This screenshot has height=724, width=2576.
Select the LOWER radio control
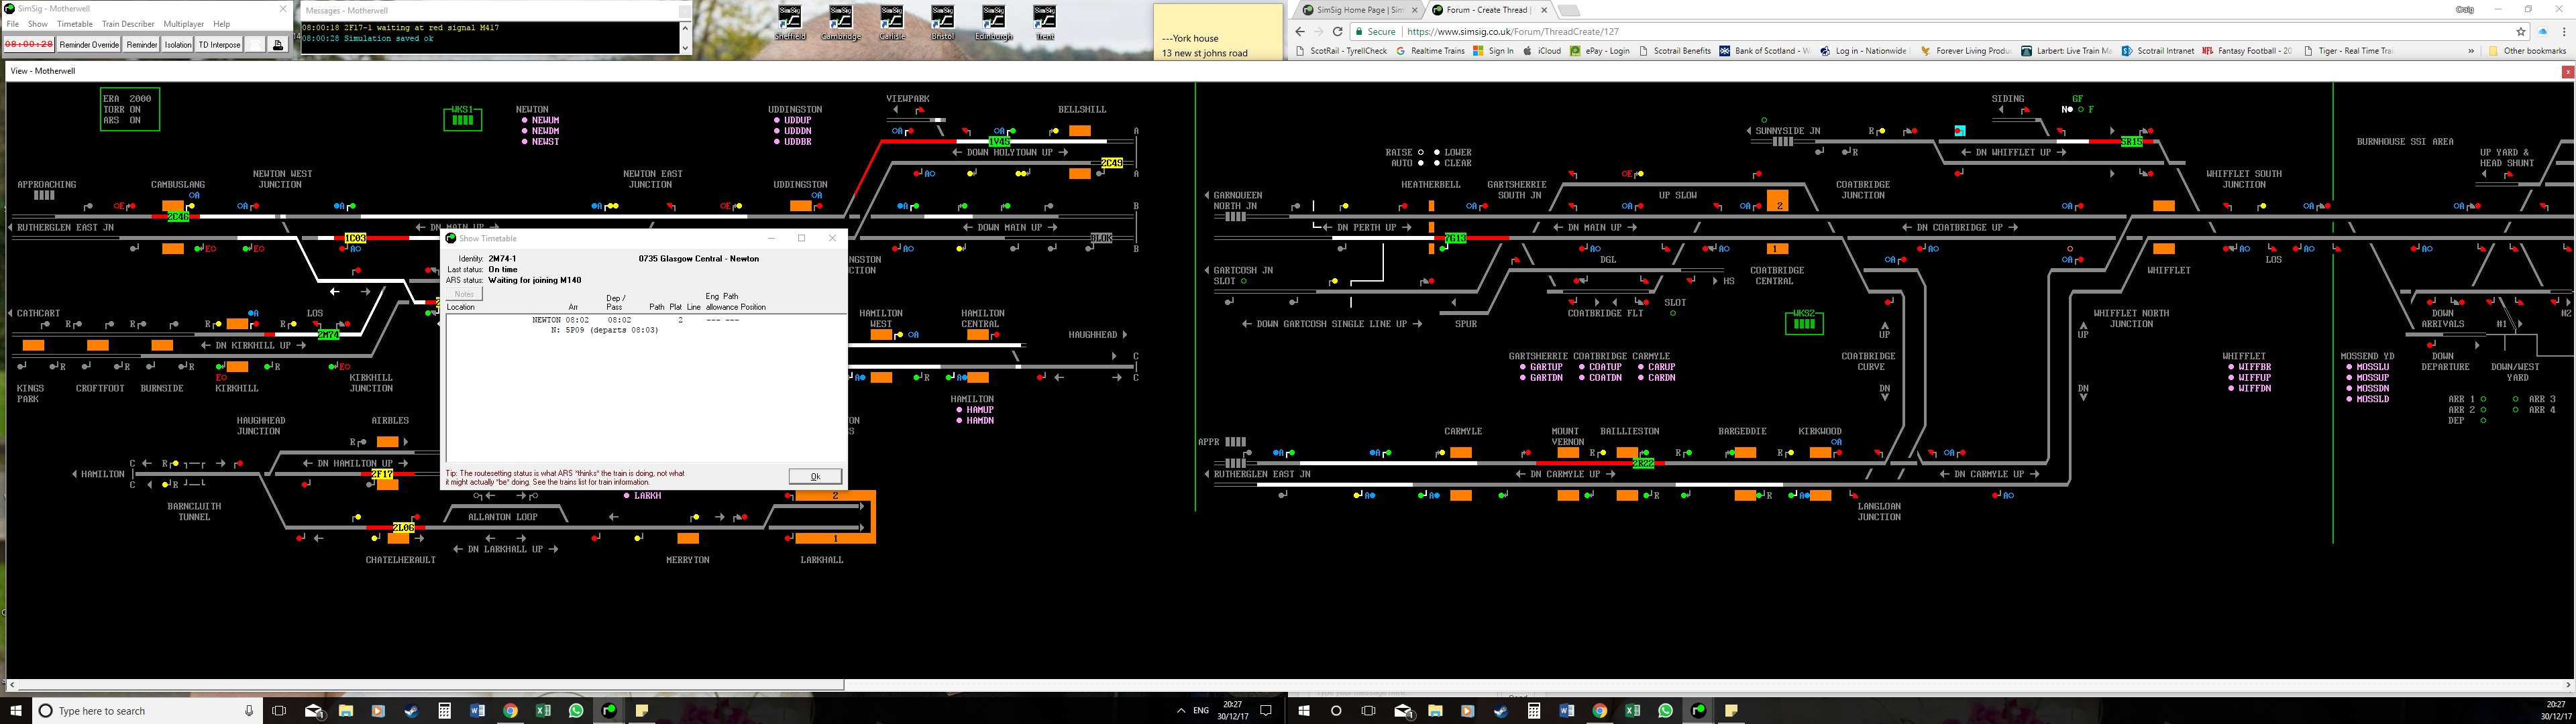click(1437, 153)
